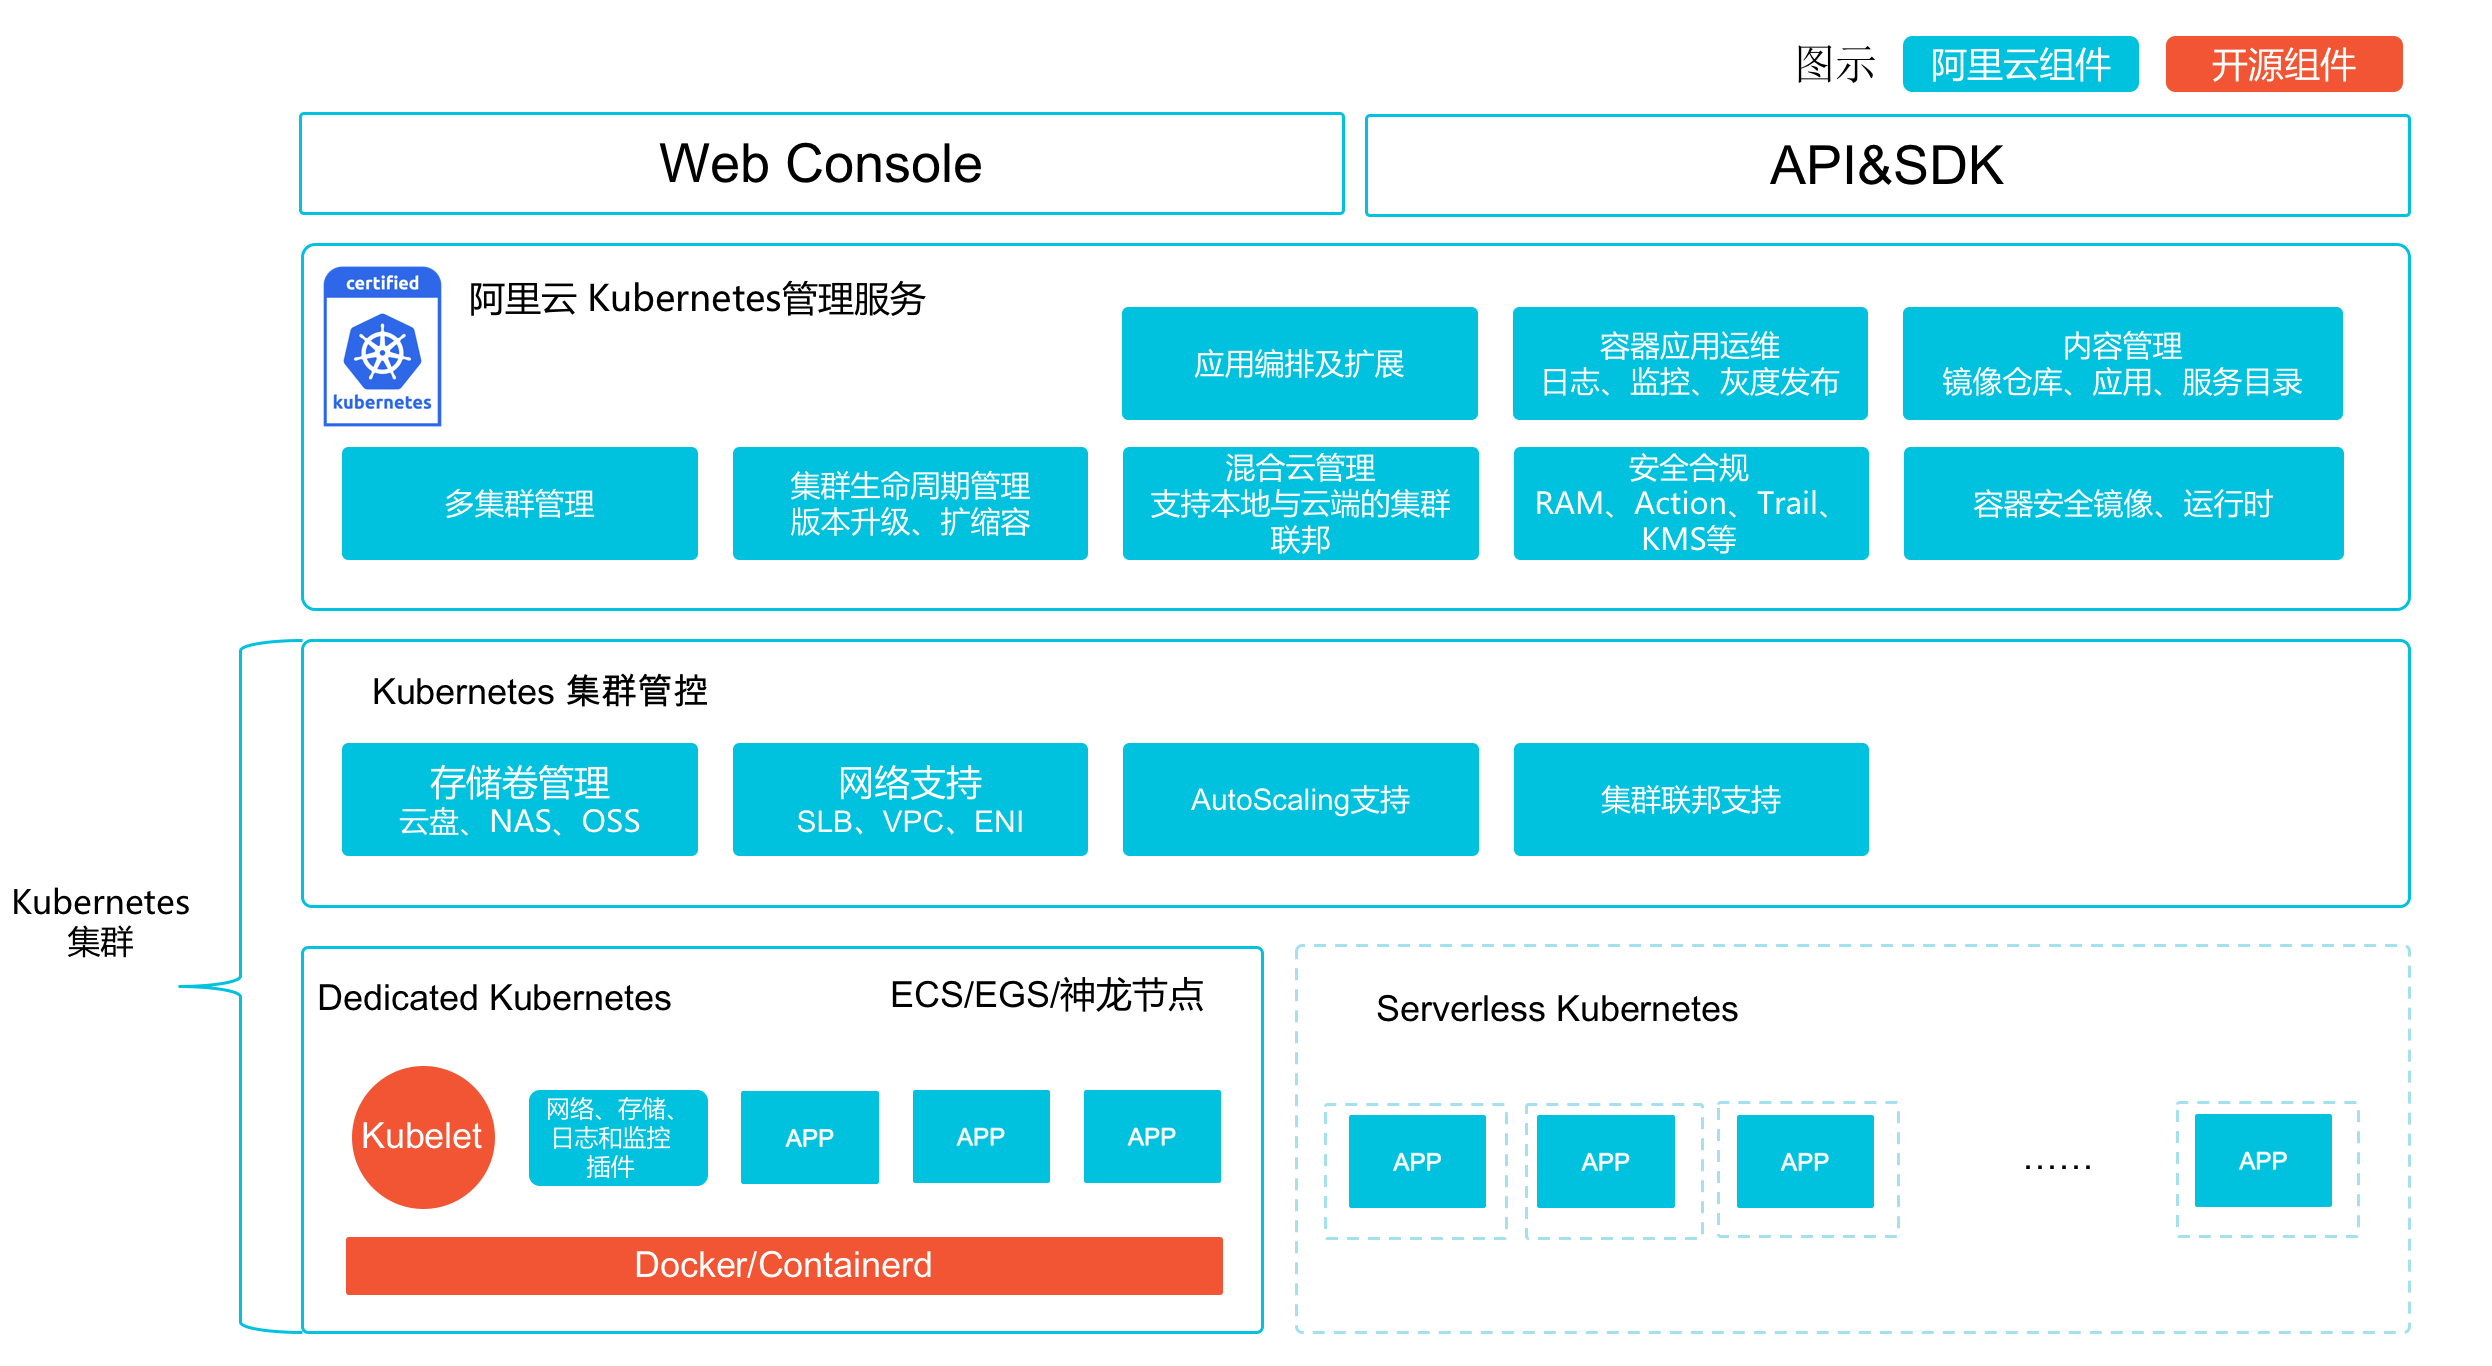Image resolution: width=2492 pixels, height=1366 pixels.
Task: Click the 集群生命周期管理 block
Action: tap(910, 503)
